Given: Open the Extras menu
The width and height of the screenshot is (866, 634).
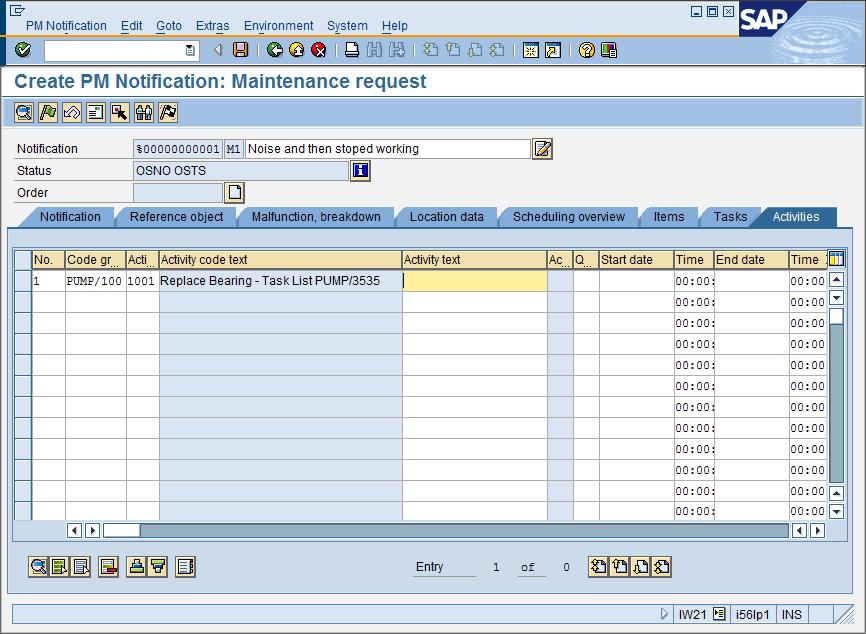Looking at the screenshot, I should 212,25.
